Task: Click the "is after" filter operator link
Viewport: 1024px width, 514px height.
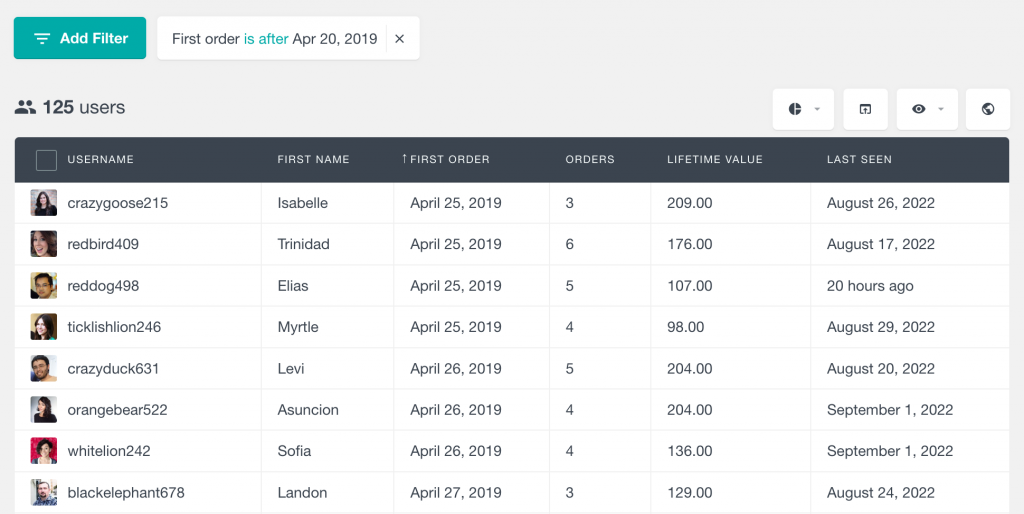Action: [x=266, y=39]
